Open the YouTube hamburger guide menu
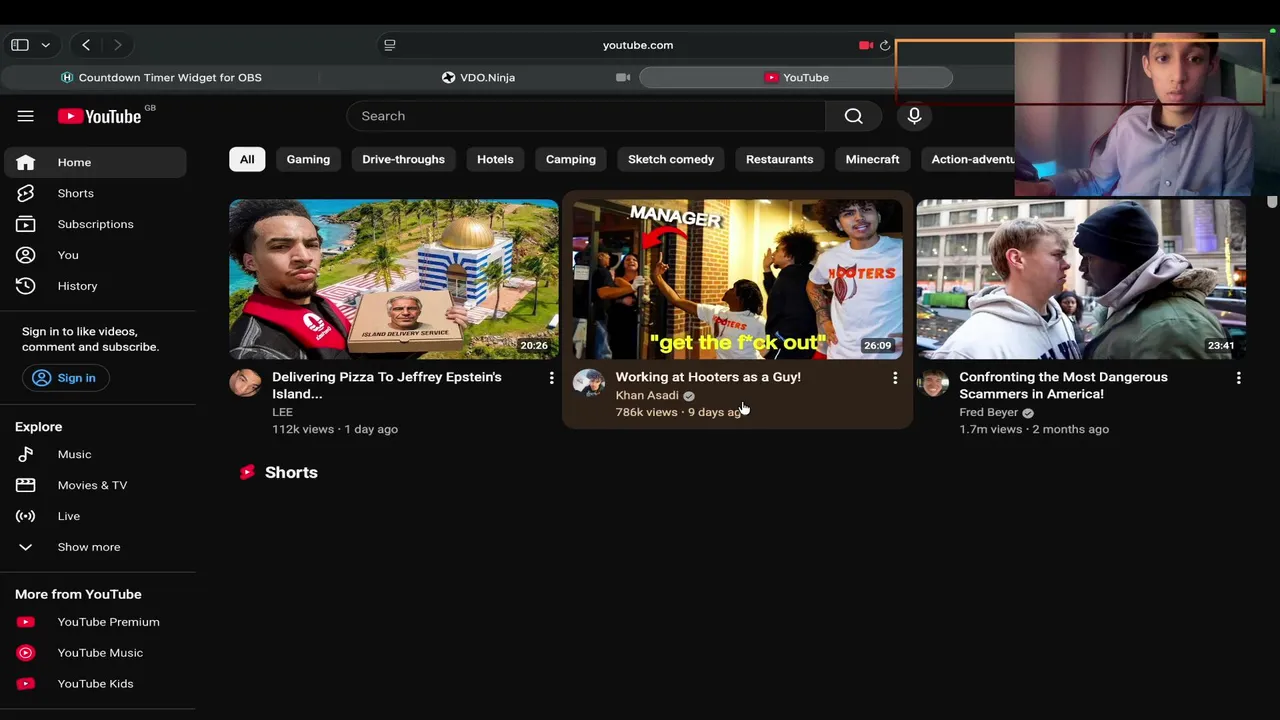This screenshot has height=720, width=1280. 26,116
